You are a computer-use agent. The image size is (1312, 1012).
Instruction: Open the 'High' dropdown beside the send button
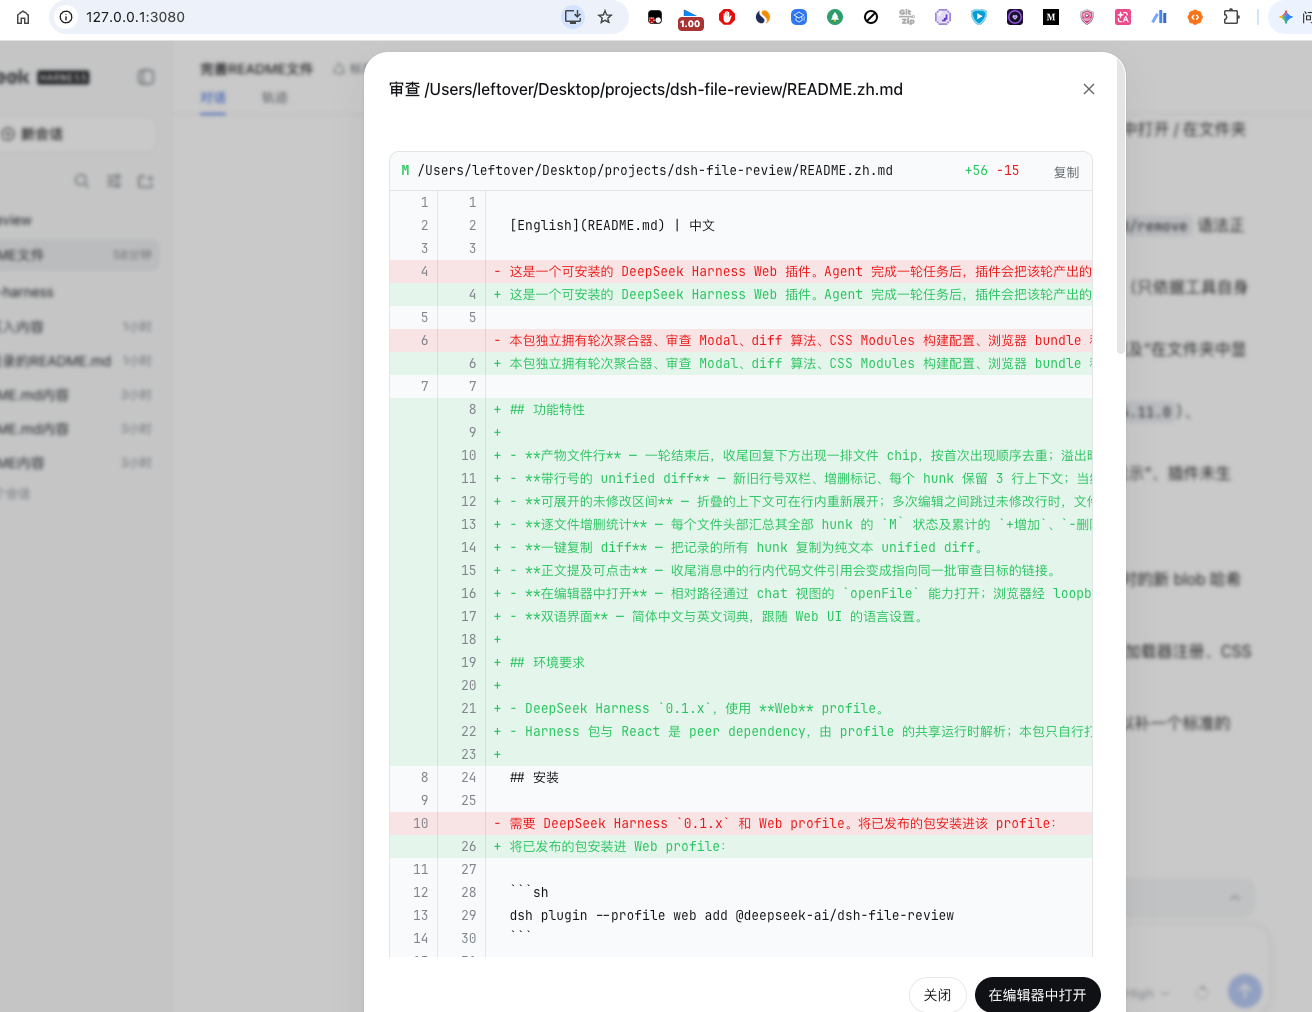click(x=1149, y=993)
